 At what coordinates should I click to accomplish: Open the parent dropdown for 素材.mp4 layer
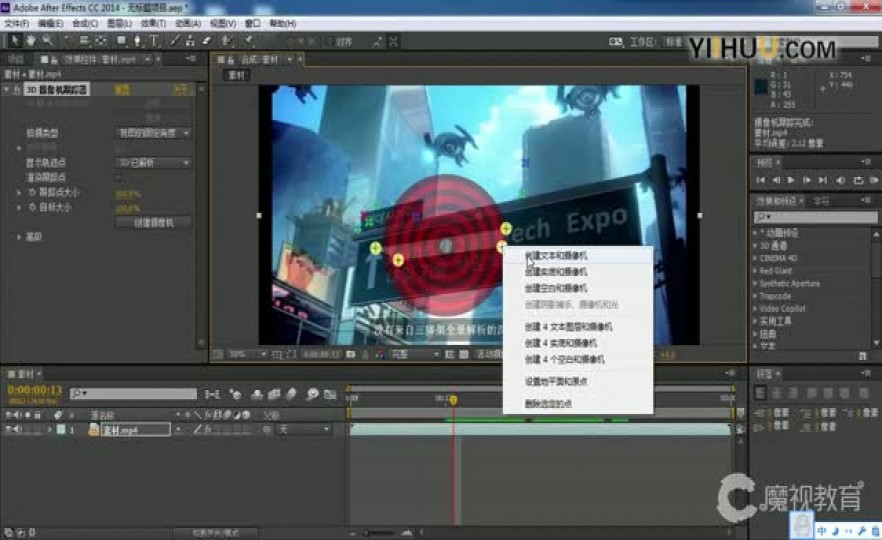point(304,429)
